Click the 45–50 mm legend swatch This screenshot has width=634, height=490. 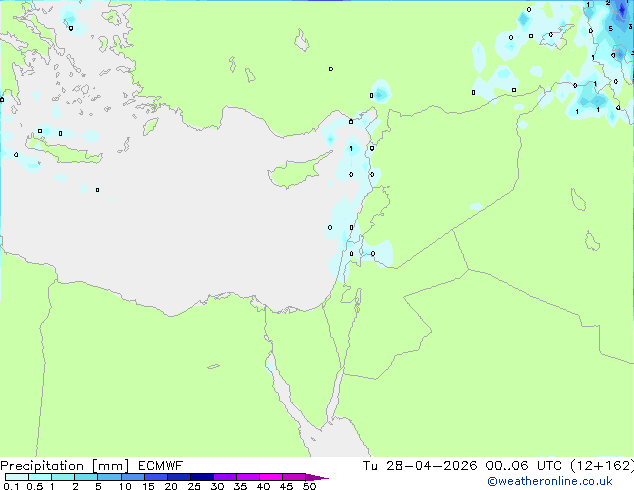[294, 477]
